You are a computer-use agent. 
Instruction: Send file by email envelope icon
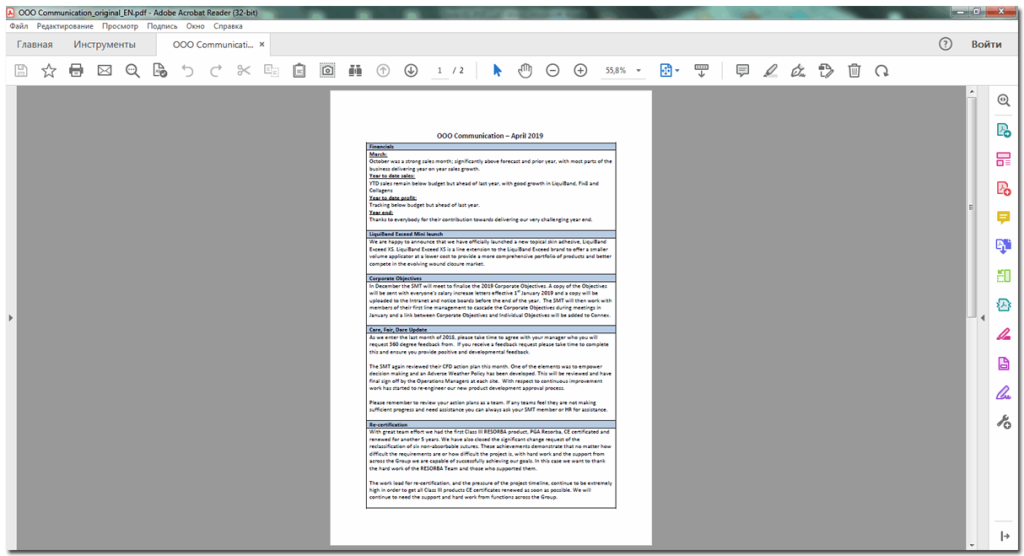pyautogui.click(x=104, y=71)
